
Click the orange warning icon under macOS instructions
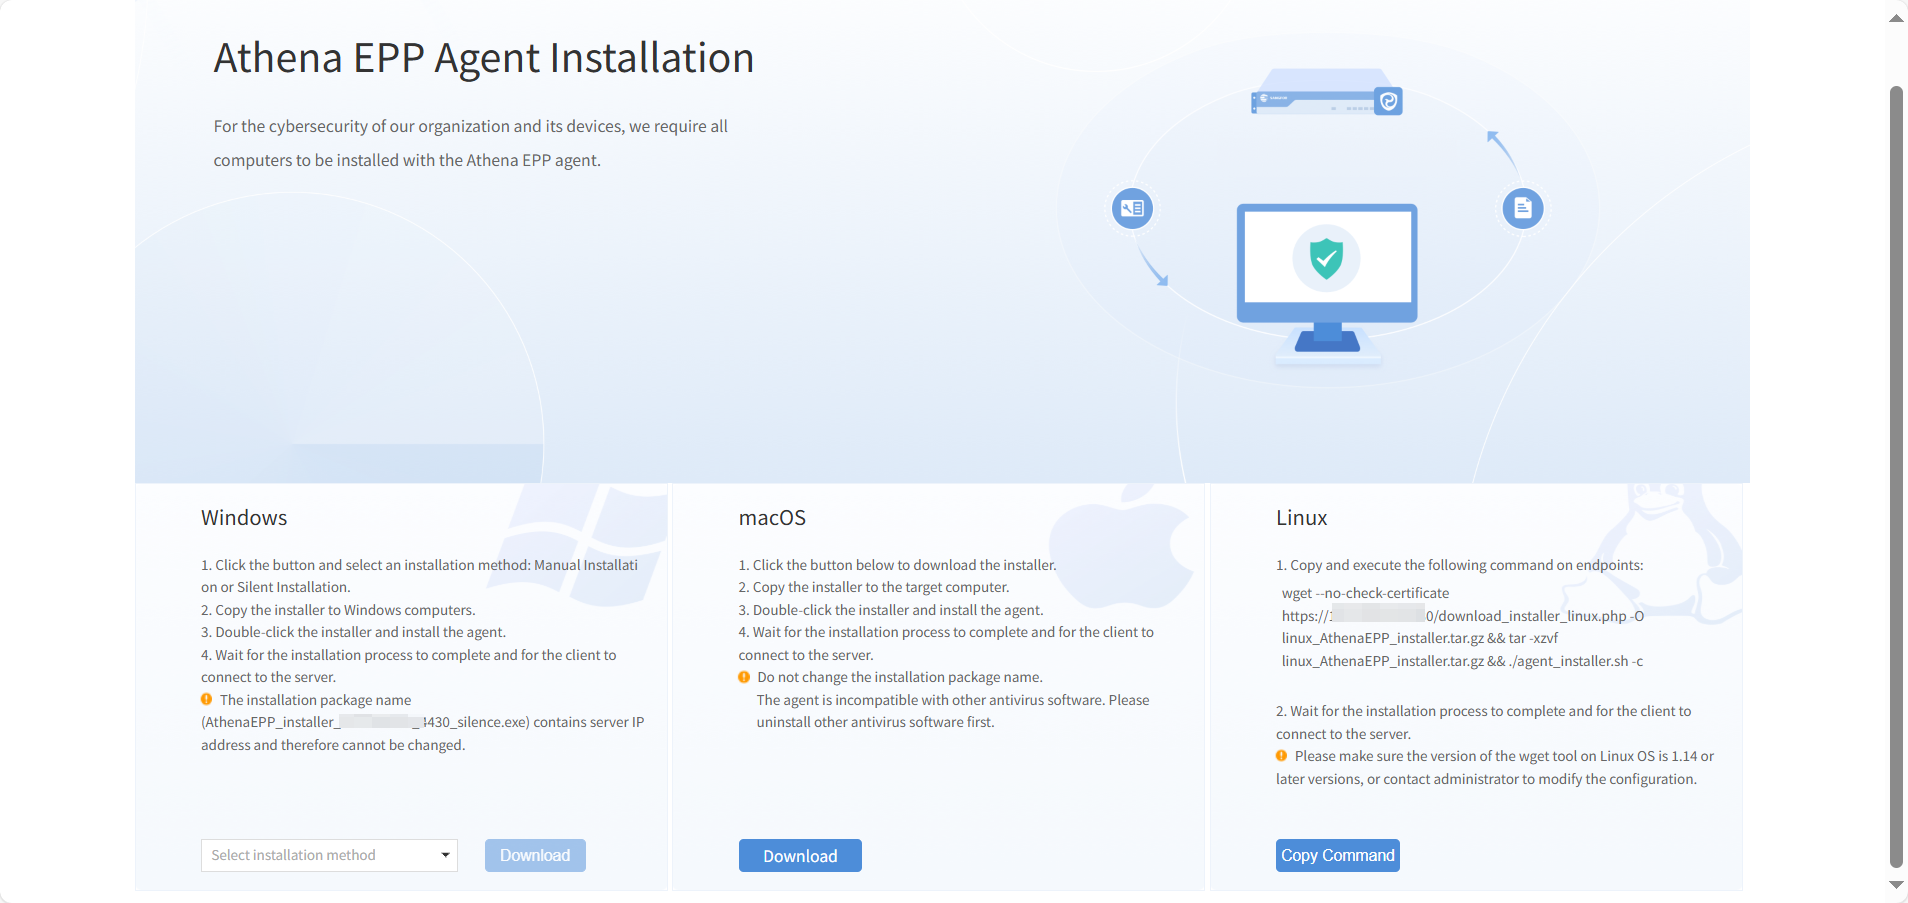[x=744, y=677]
